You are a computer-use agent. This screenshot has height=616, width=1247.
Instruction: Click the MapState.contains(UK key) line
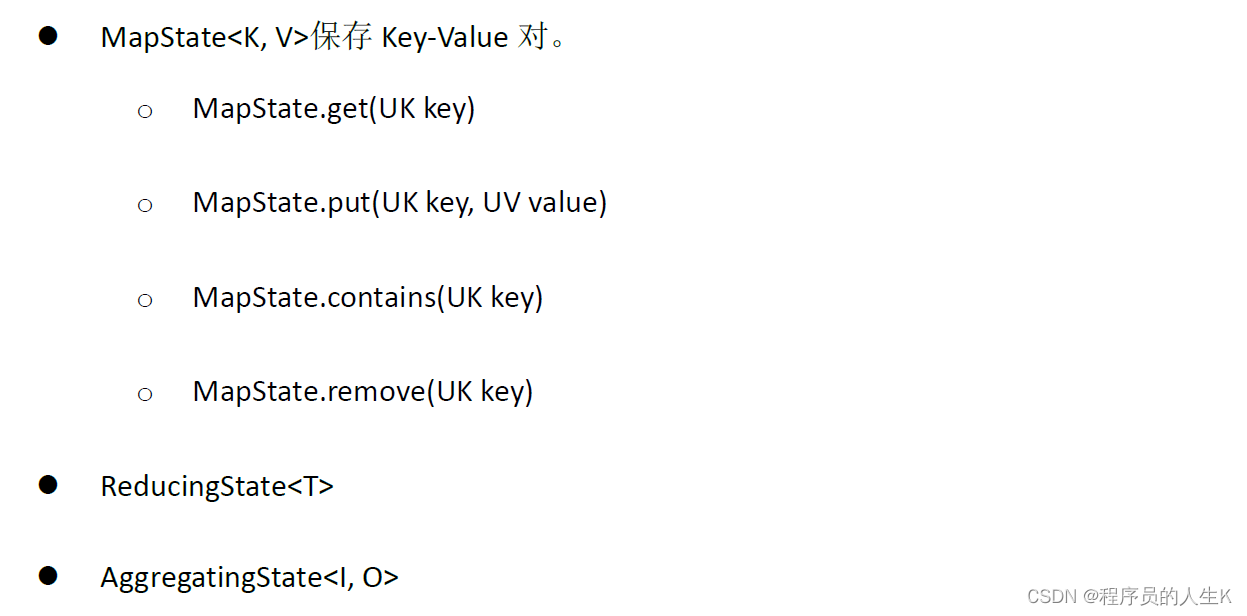pyautogui.click(x=367, y=297)
